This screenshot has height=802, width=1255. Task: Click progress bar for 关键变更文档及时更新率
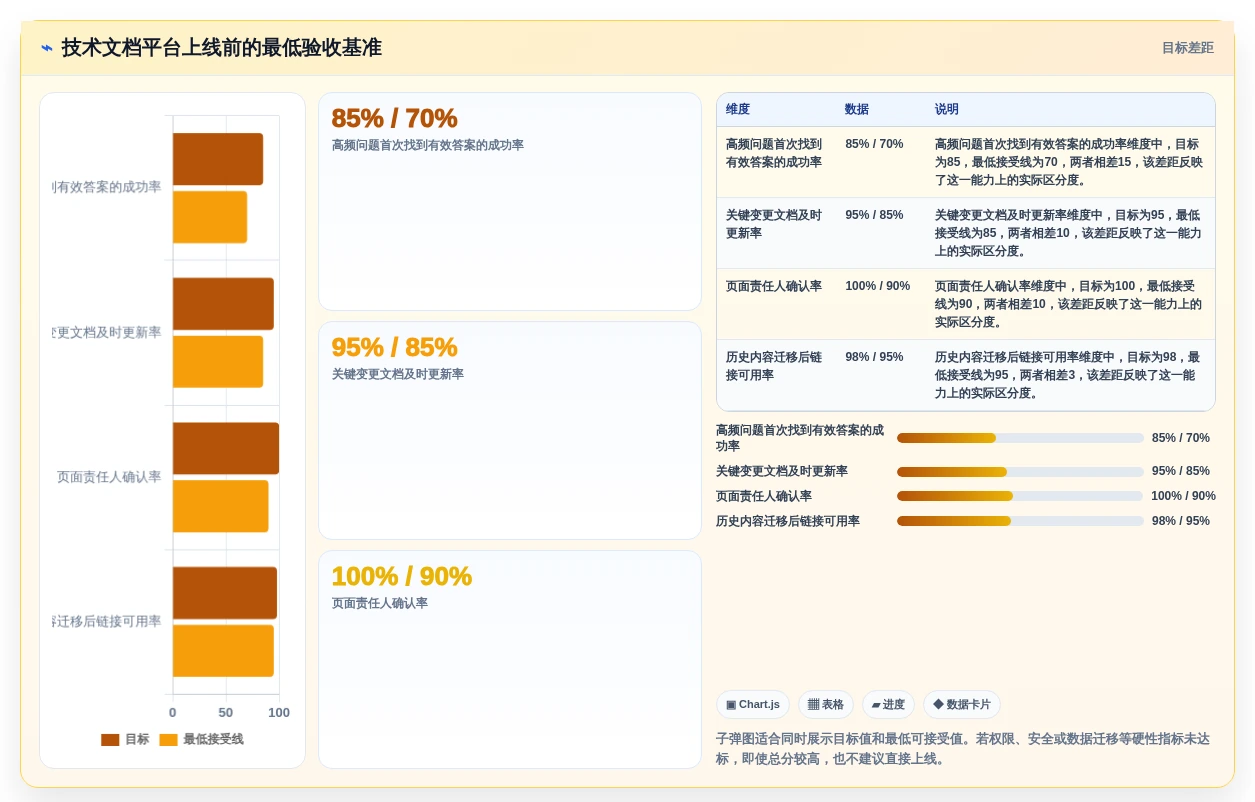(1020, 472)
